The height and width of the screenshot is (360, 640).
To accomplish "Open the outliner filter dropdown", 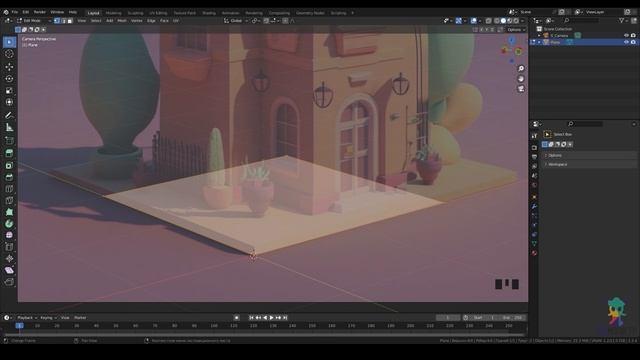I will (x=623, y=20).
